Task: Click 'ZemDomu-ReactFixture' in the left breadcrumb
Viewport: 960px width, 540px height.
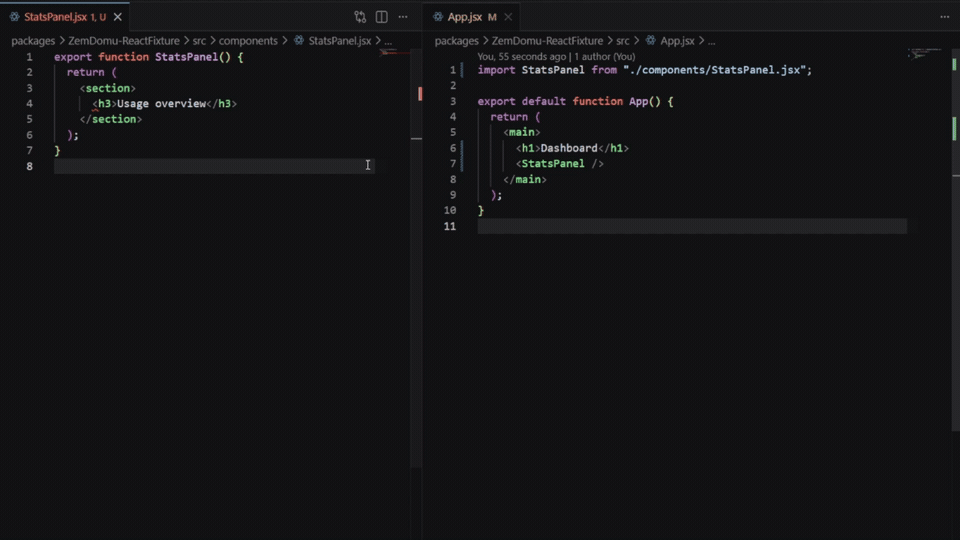Action: 124,41
